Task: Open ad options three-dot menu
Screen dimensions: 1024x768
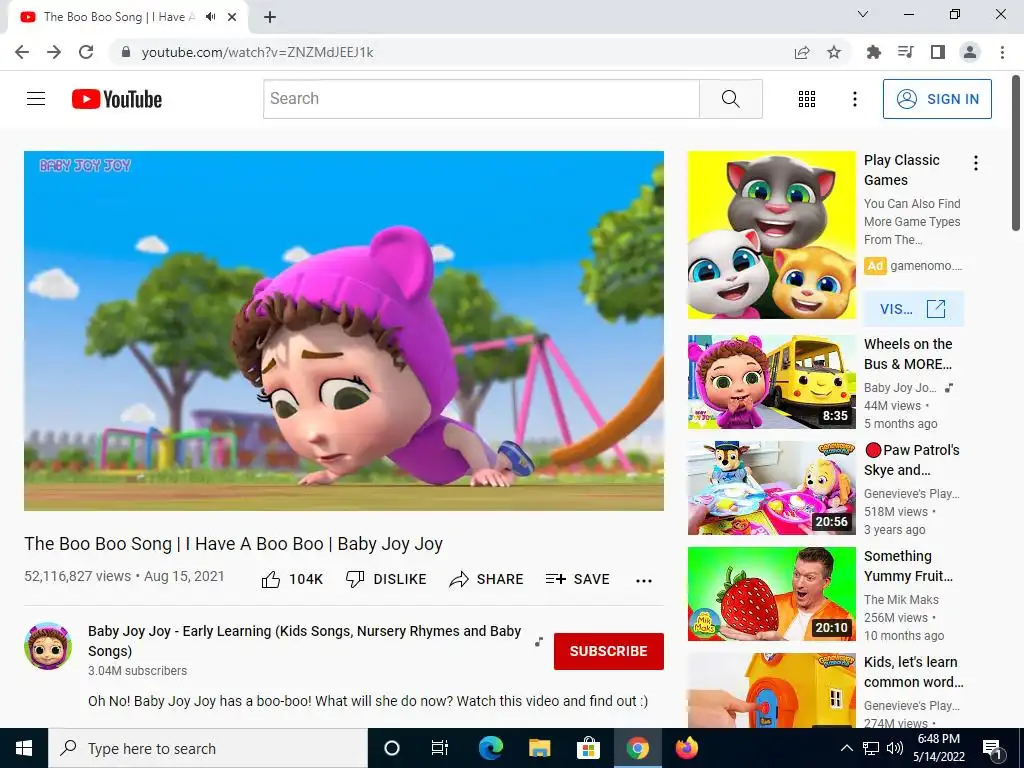Action: 976,163
